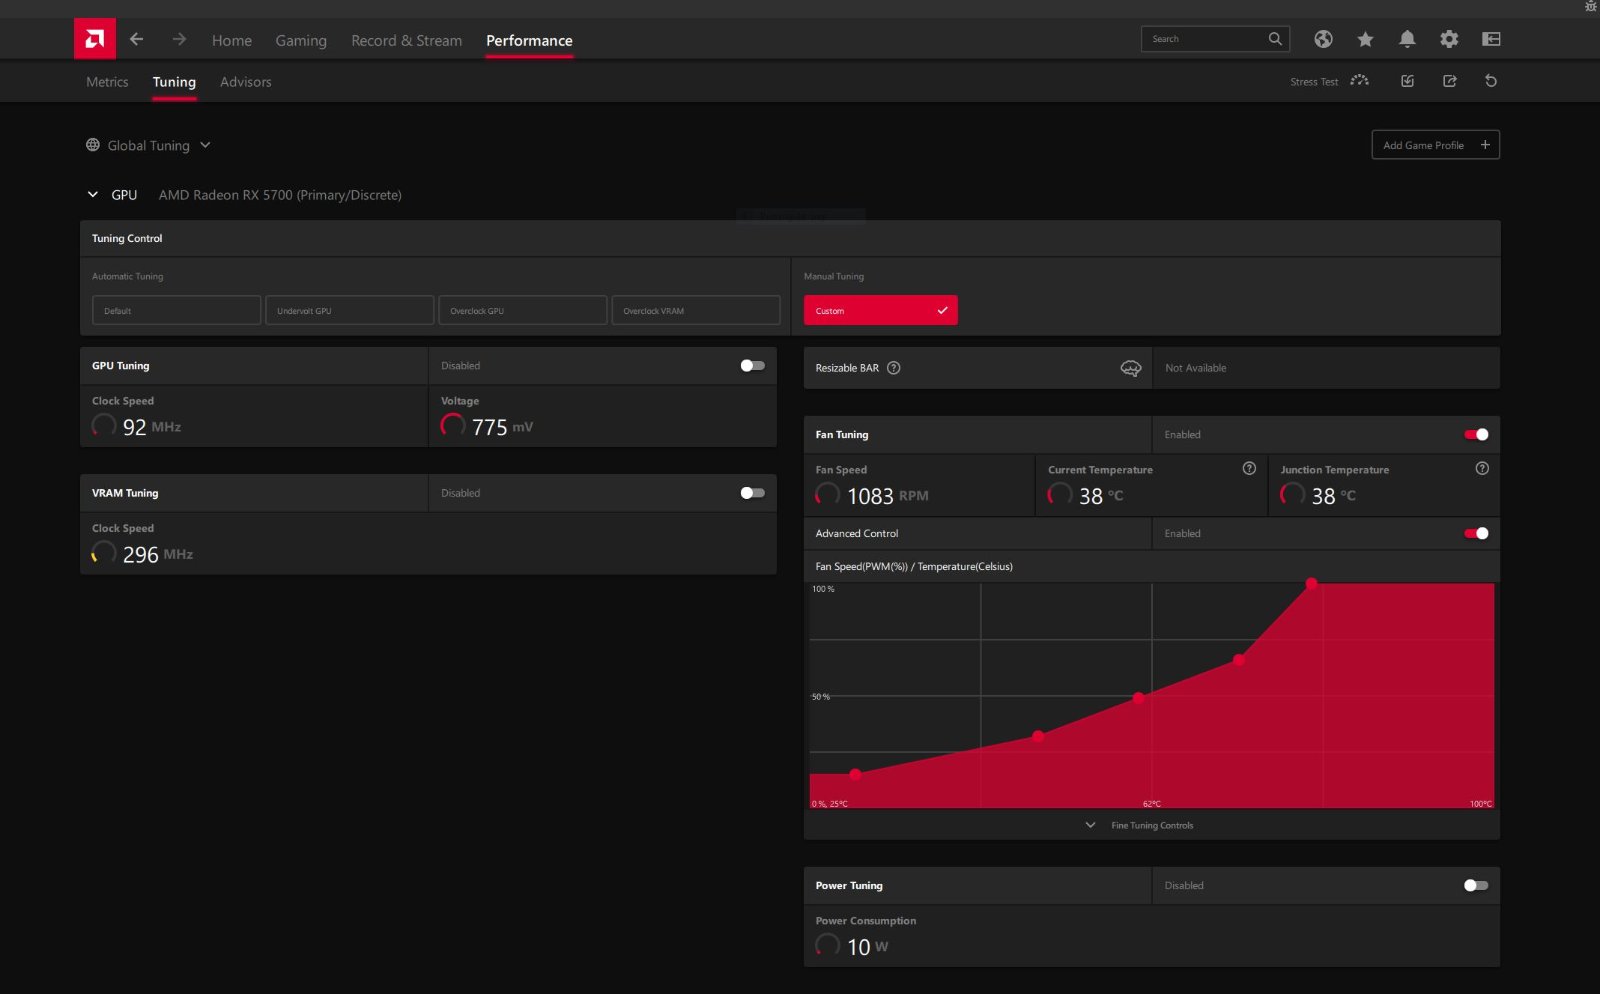Disable Fan Tuning switch

pyautogui.click(x=1476, y=434)
